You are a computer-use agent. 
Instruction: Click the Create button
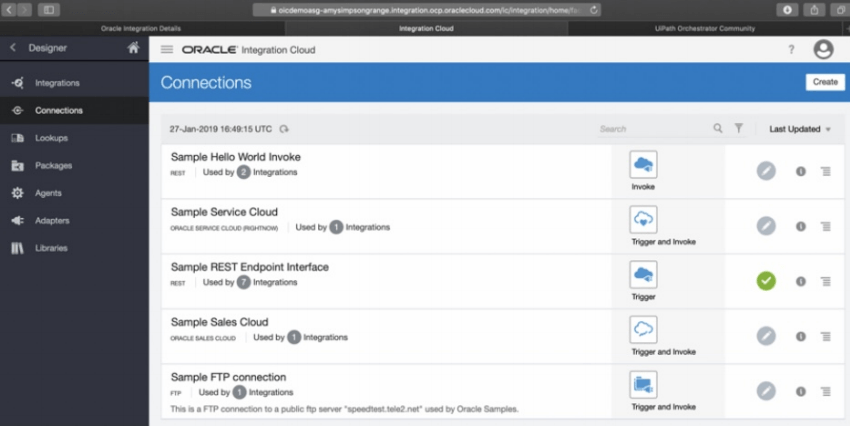click(825, 82)
